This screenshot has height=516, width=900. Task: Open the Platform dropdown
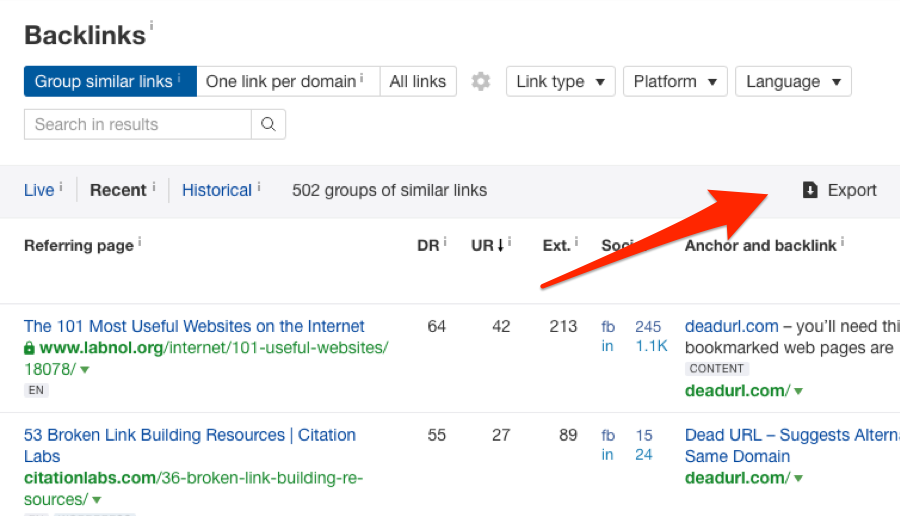(x=675, y=82)
